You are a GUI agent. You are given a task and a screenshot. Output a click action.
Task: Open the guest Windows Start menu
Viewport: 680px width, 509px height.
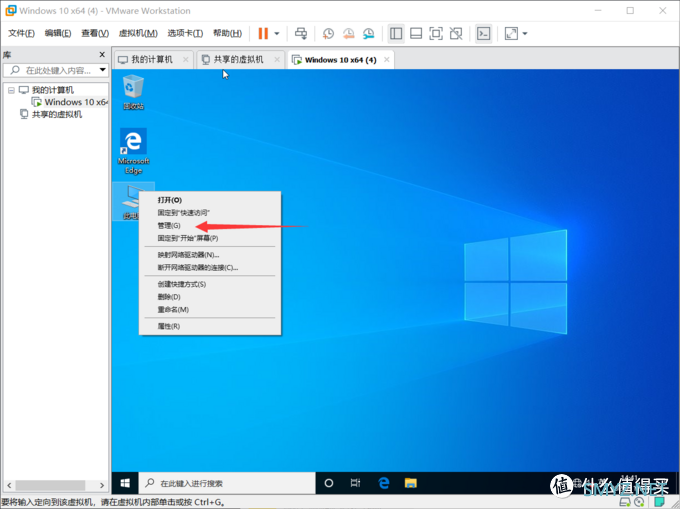pyautogui.click(x=125, y=483)
